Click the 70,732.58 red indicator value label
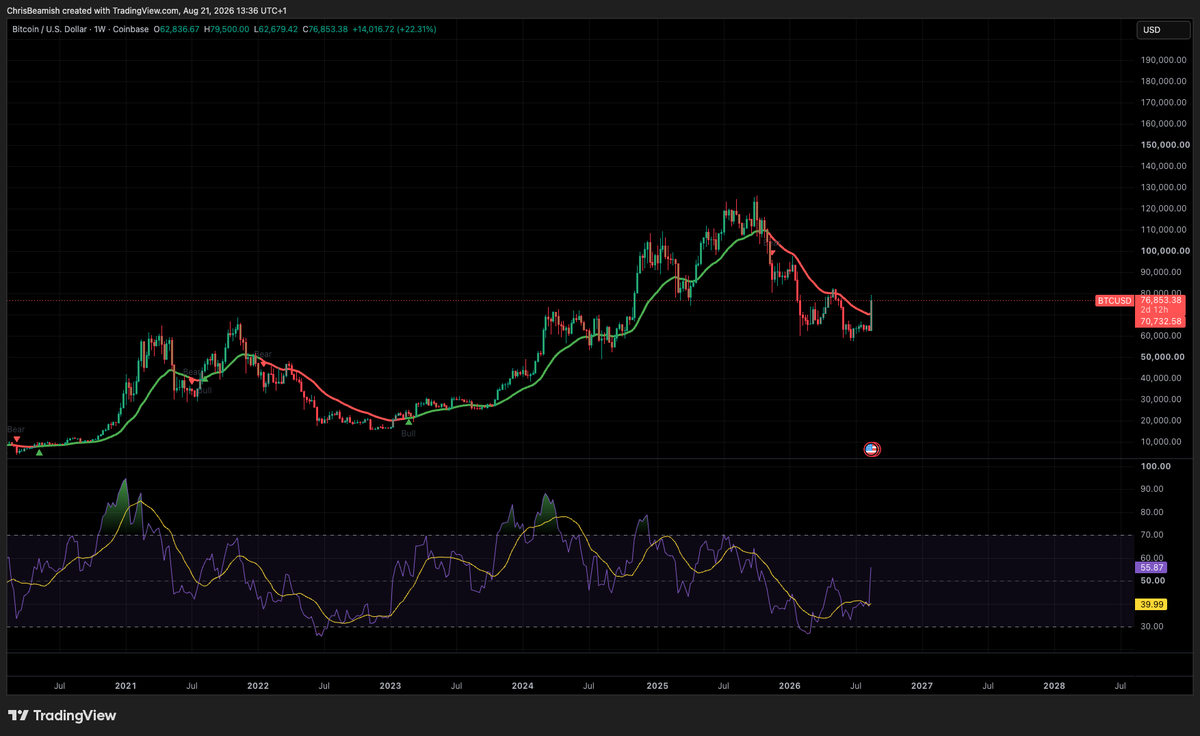Image resolution: width=1200 pixels, height=736 pixels. tap(1162, 321)
